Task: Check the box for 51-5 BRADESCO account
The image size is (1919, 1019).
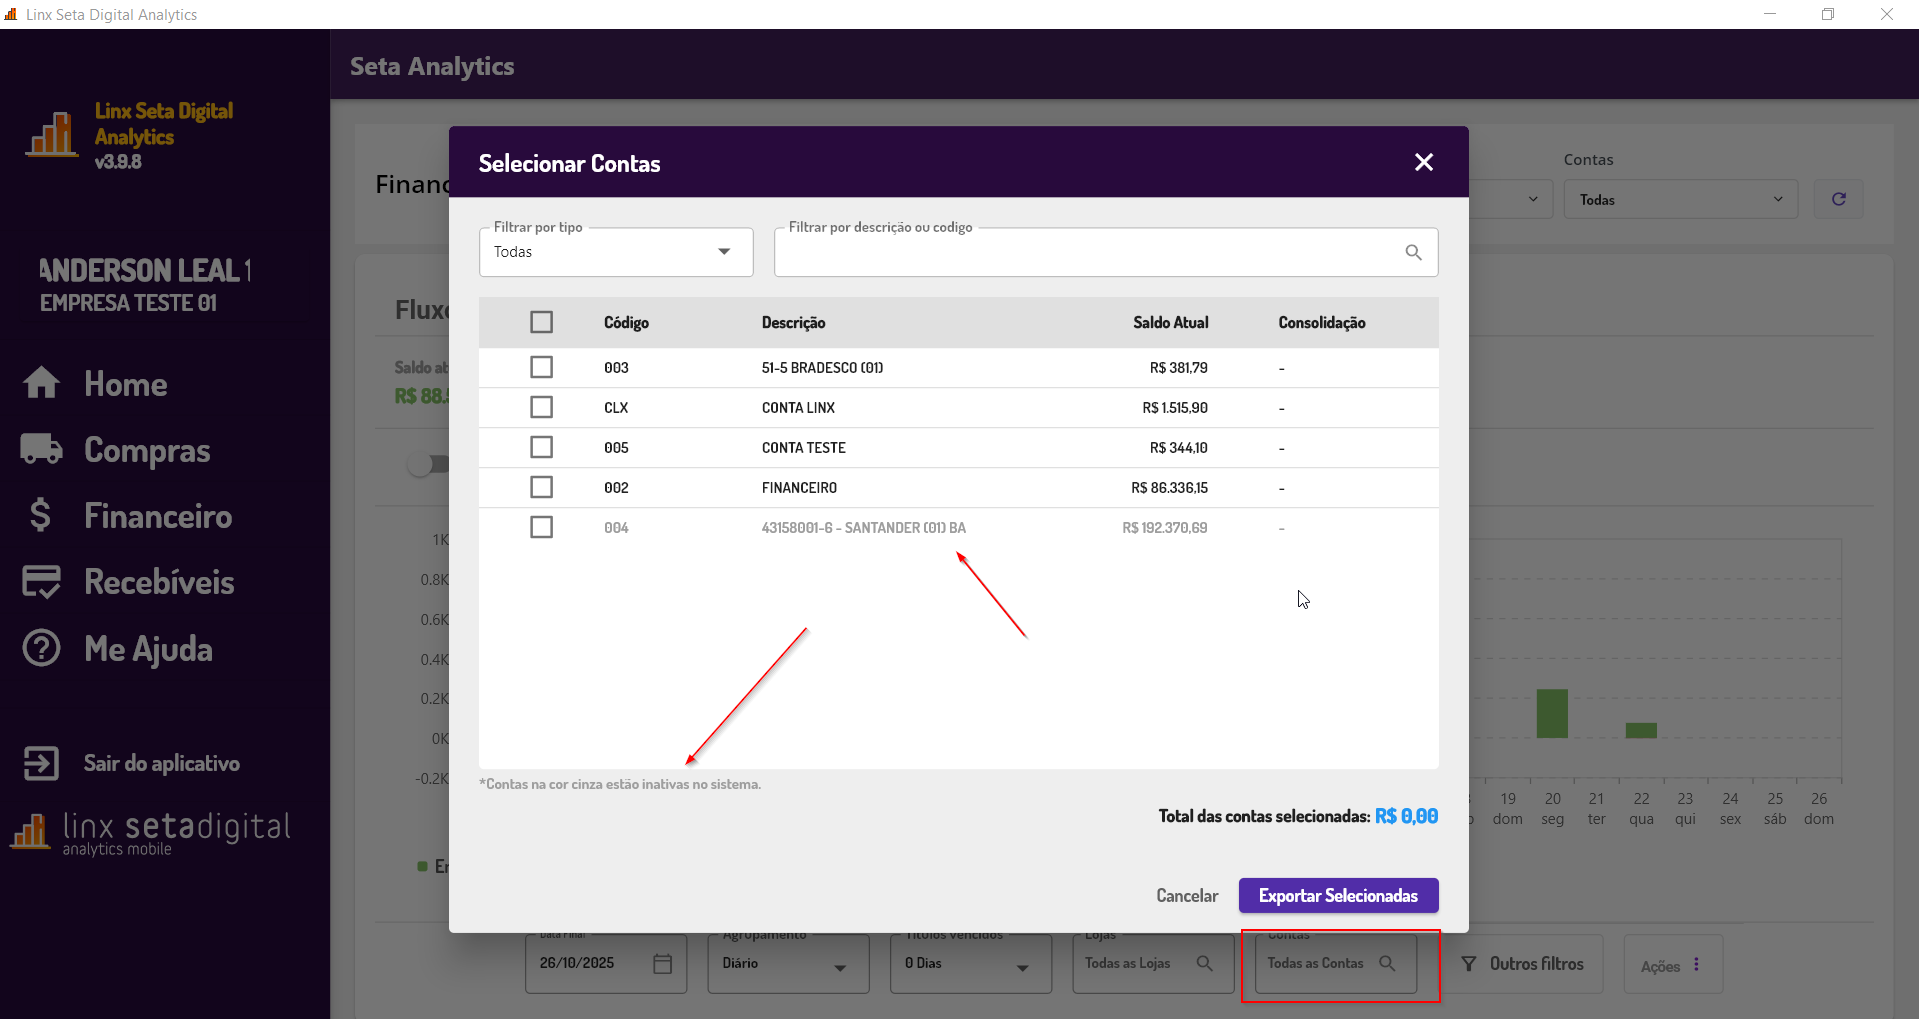Action: point(541,367)
